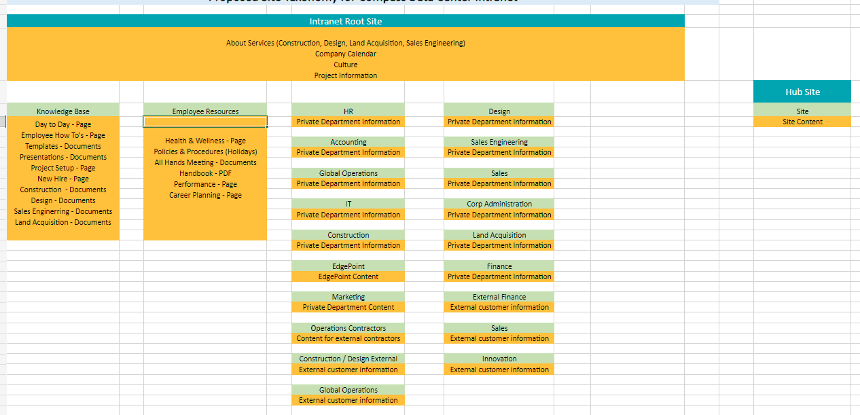Select Templates - Documents row
The width and height of the screenshot is (860, 415).
(x=63, y=146)
